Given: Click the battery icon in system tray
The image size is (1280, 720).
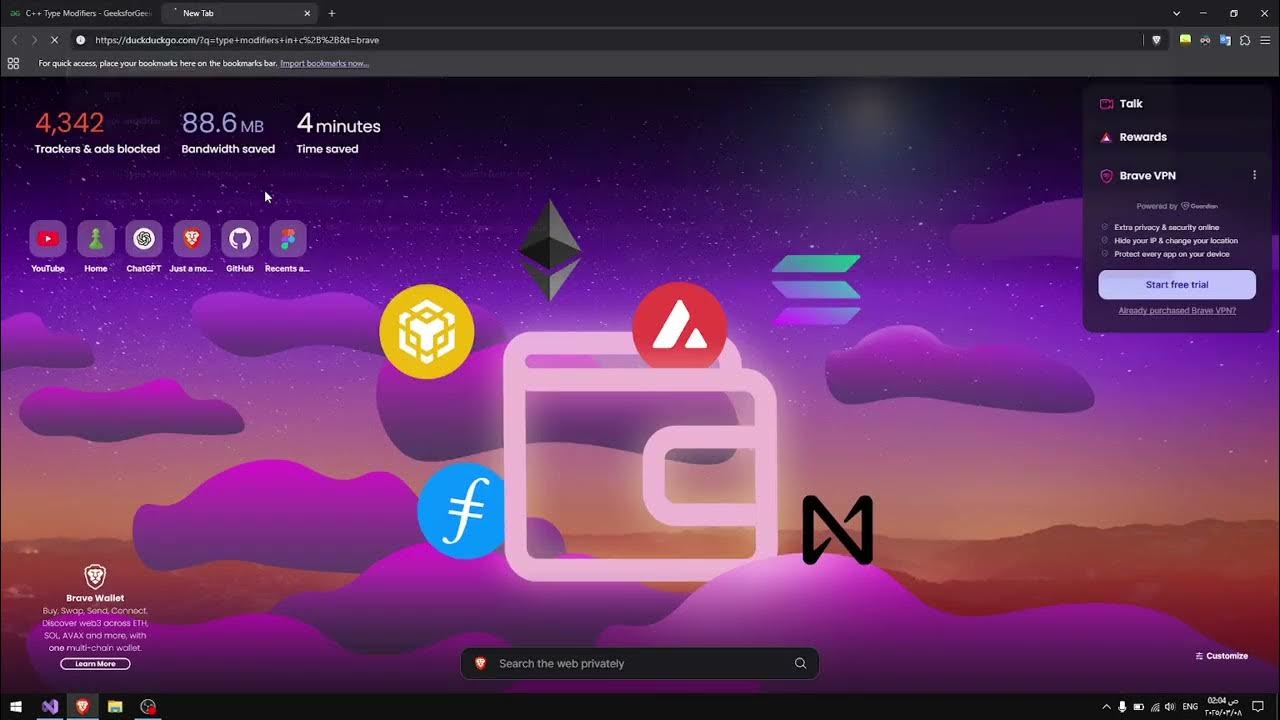Looking at the screenshot, I should tap(1138, 707).
